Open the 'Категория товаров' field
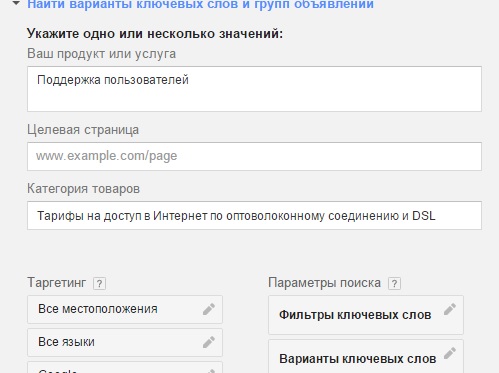This screenshot has height=373, width=499. point(254,215)
